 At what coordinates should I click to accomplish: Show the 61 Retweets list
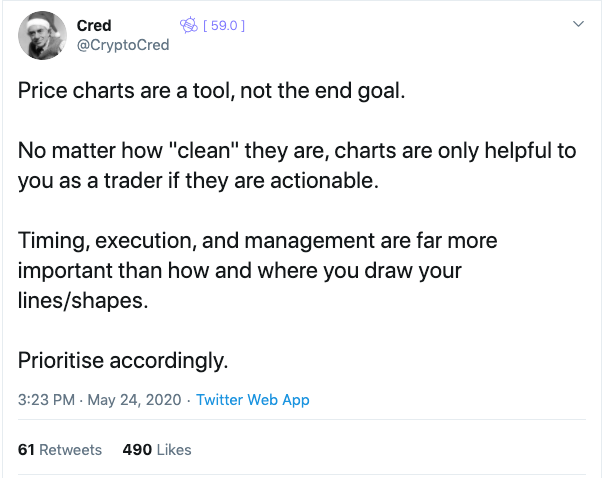point(60,450)
